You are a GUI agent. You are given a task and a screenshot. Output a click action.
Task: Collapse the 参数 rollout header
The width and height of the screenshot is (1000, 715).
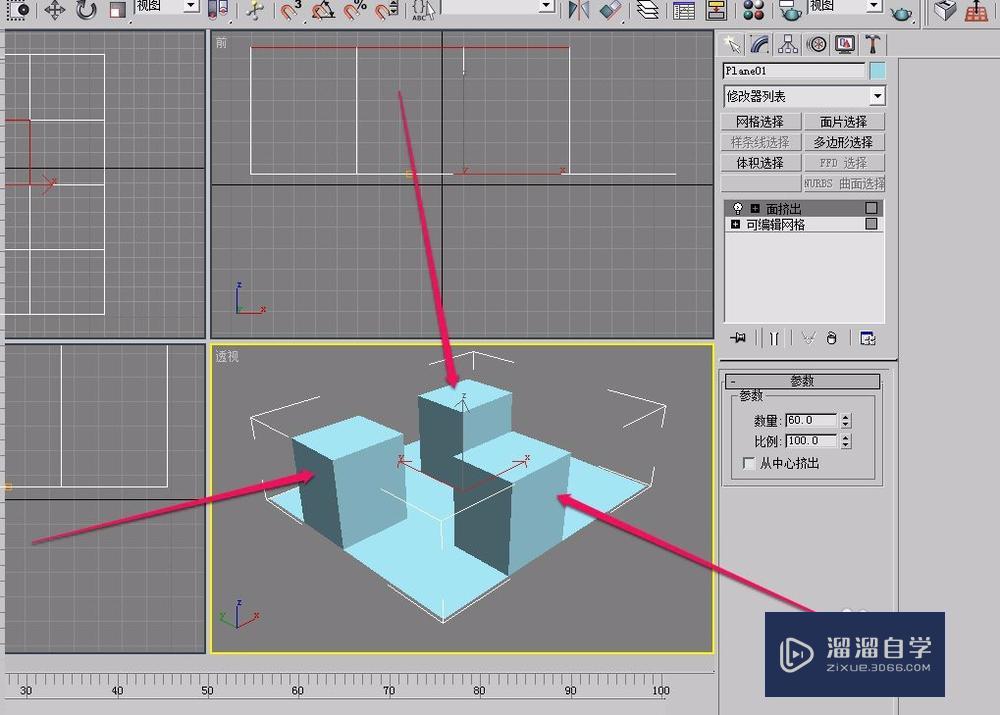click(802, 381)
